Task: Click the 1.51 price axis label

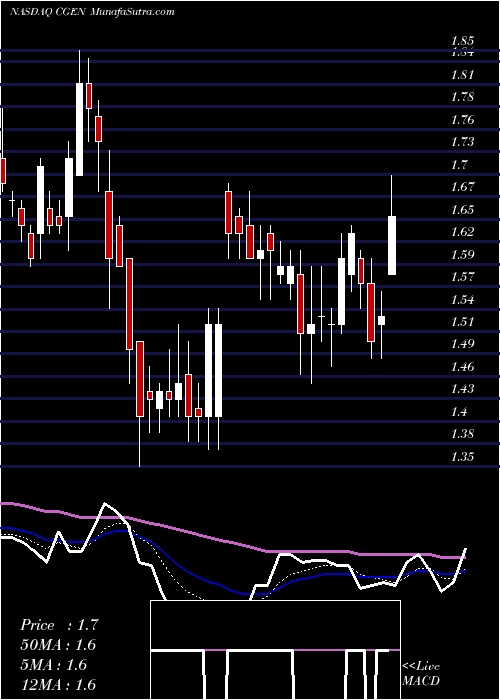Action: coord(463,321)
